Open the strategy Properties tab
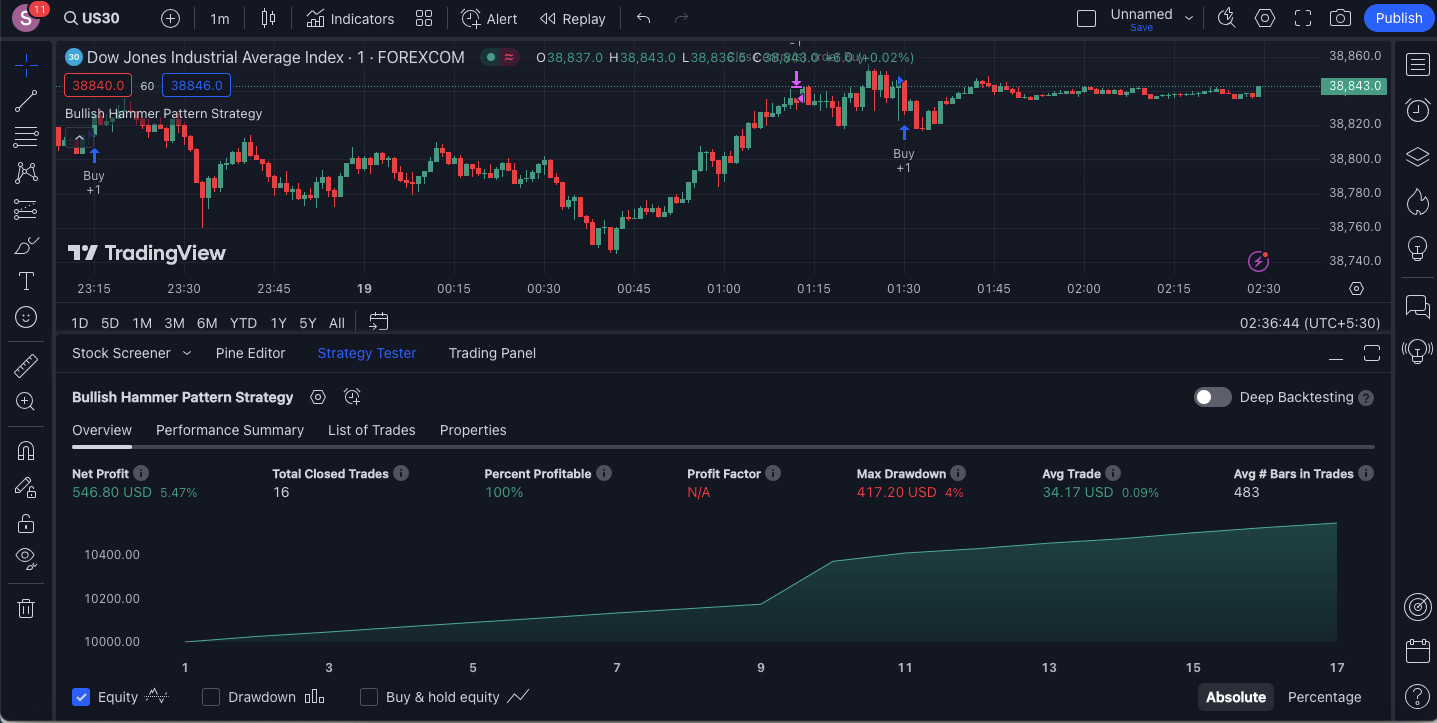The image size is (1437, 723). tap(473, 430)
